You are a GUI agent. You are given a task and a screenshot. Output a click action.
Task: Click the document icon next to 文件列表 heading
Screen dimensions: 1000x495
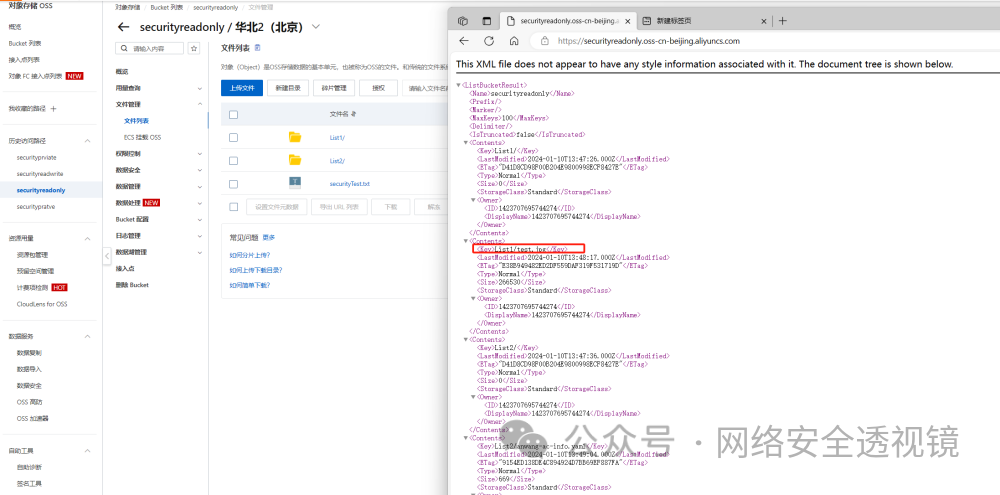point(258,48)
